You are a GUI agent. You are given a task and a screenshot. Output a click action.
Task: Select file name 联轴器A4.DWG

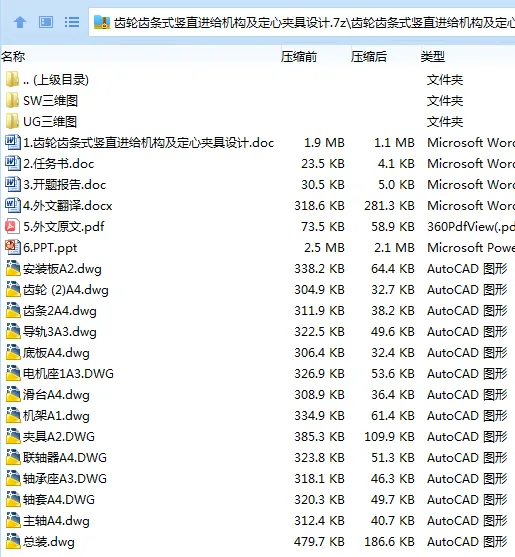65,457
